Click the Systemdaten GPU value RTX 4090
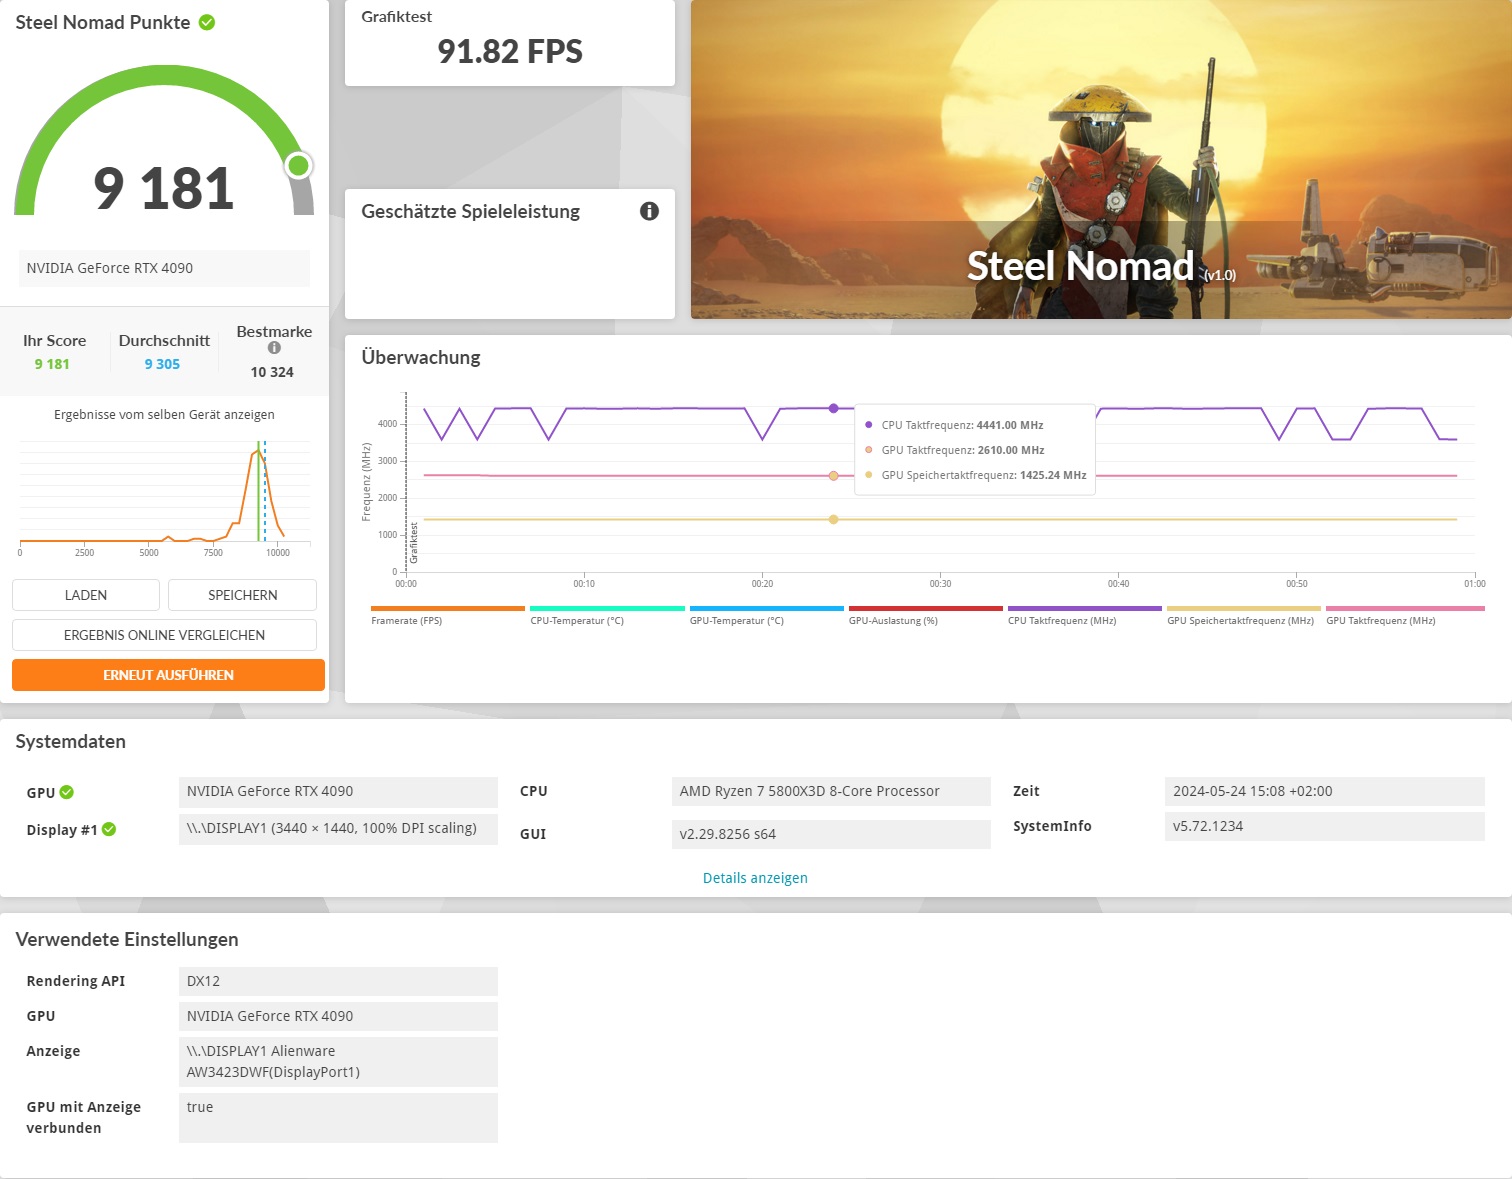The height and width of the screenshot is (1179, 1512). [338, 791]
